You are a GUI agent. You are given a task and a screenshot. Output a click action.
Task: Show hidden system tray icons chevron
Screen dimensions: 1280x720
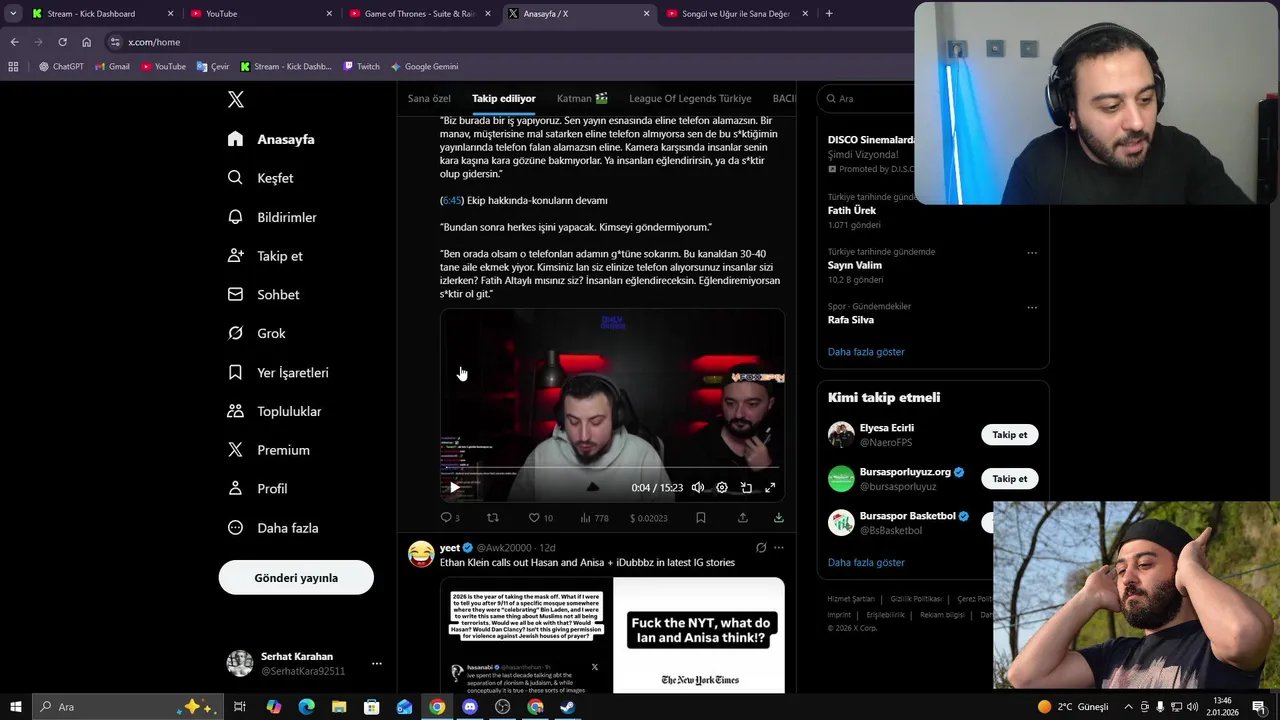(x=1128, y=707)
